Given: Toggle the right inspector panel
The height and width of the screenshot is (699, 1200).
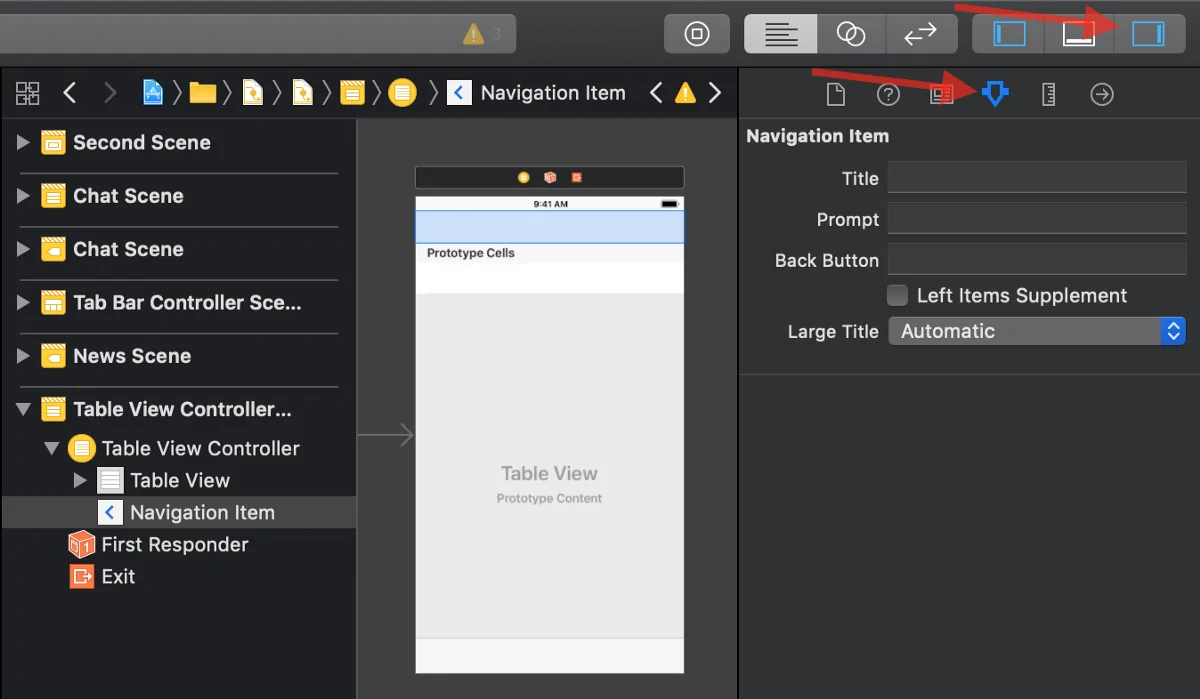Looking at the screenshot, I should click(1147, 34).
